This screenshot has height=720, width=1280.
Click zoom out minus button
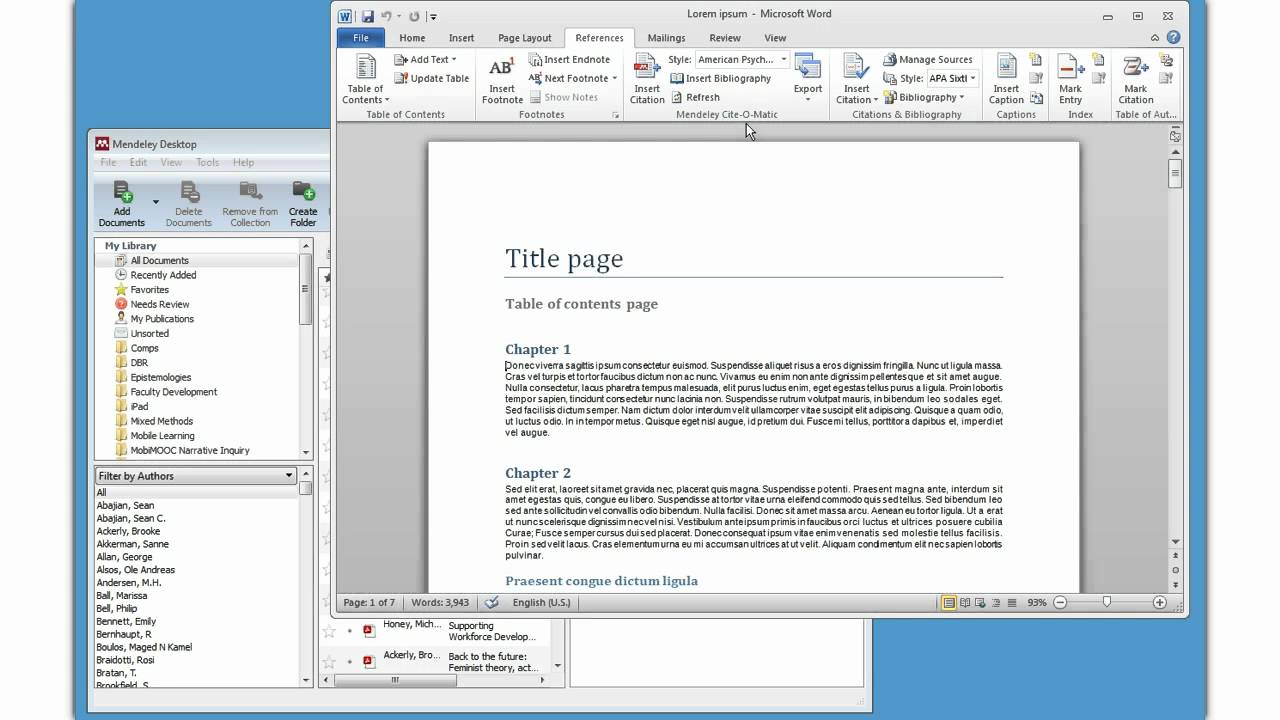pyautogui.click(x=1060, y=603)
